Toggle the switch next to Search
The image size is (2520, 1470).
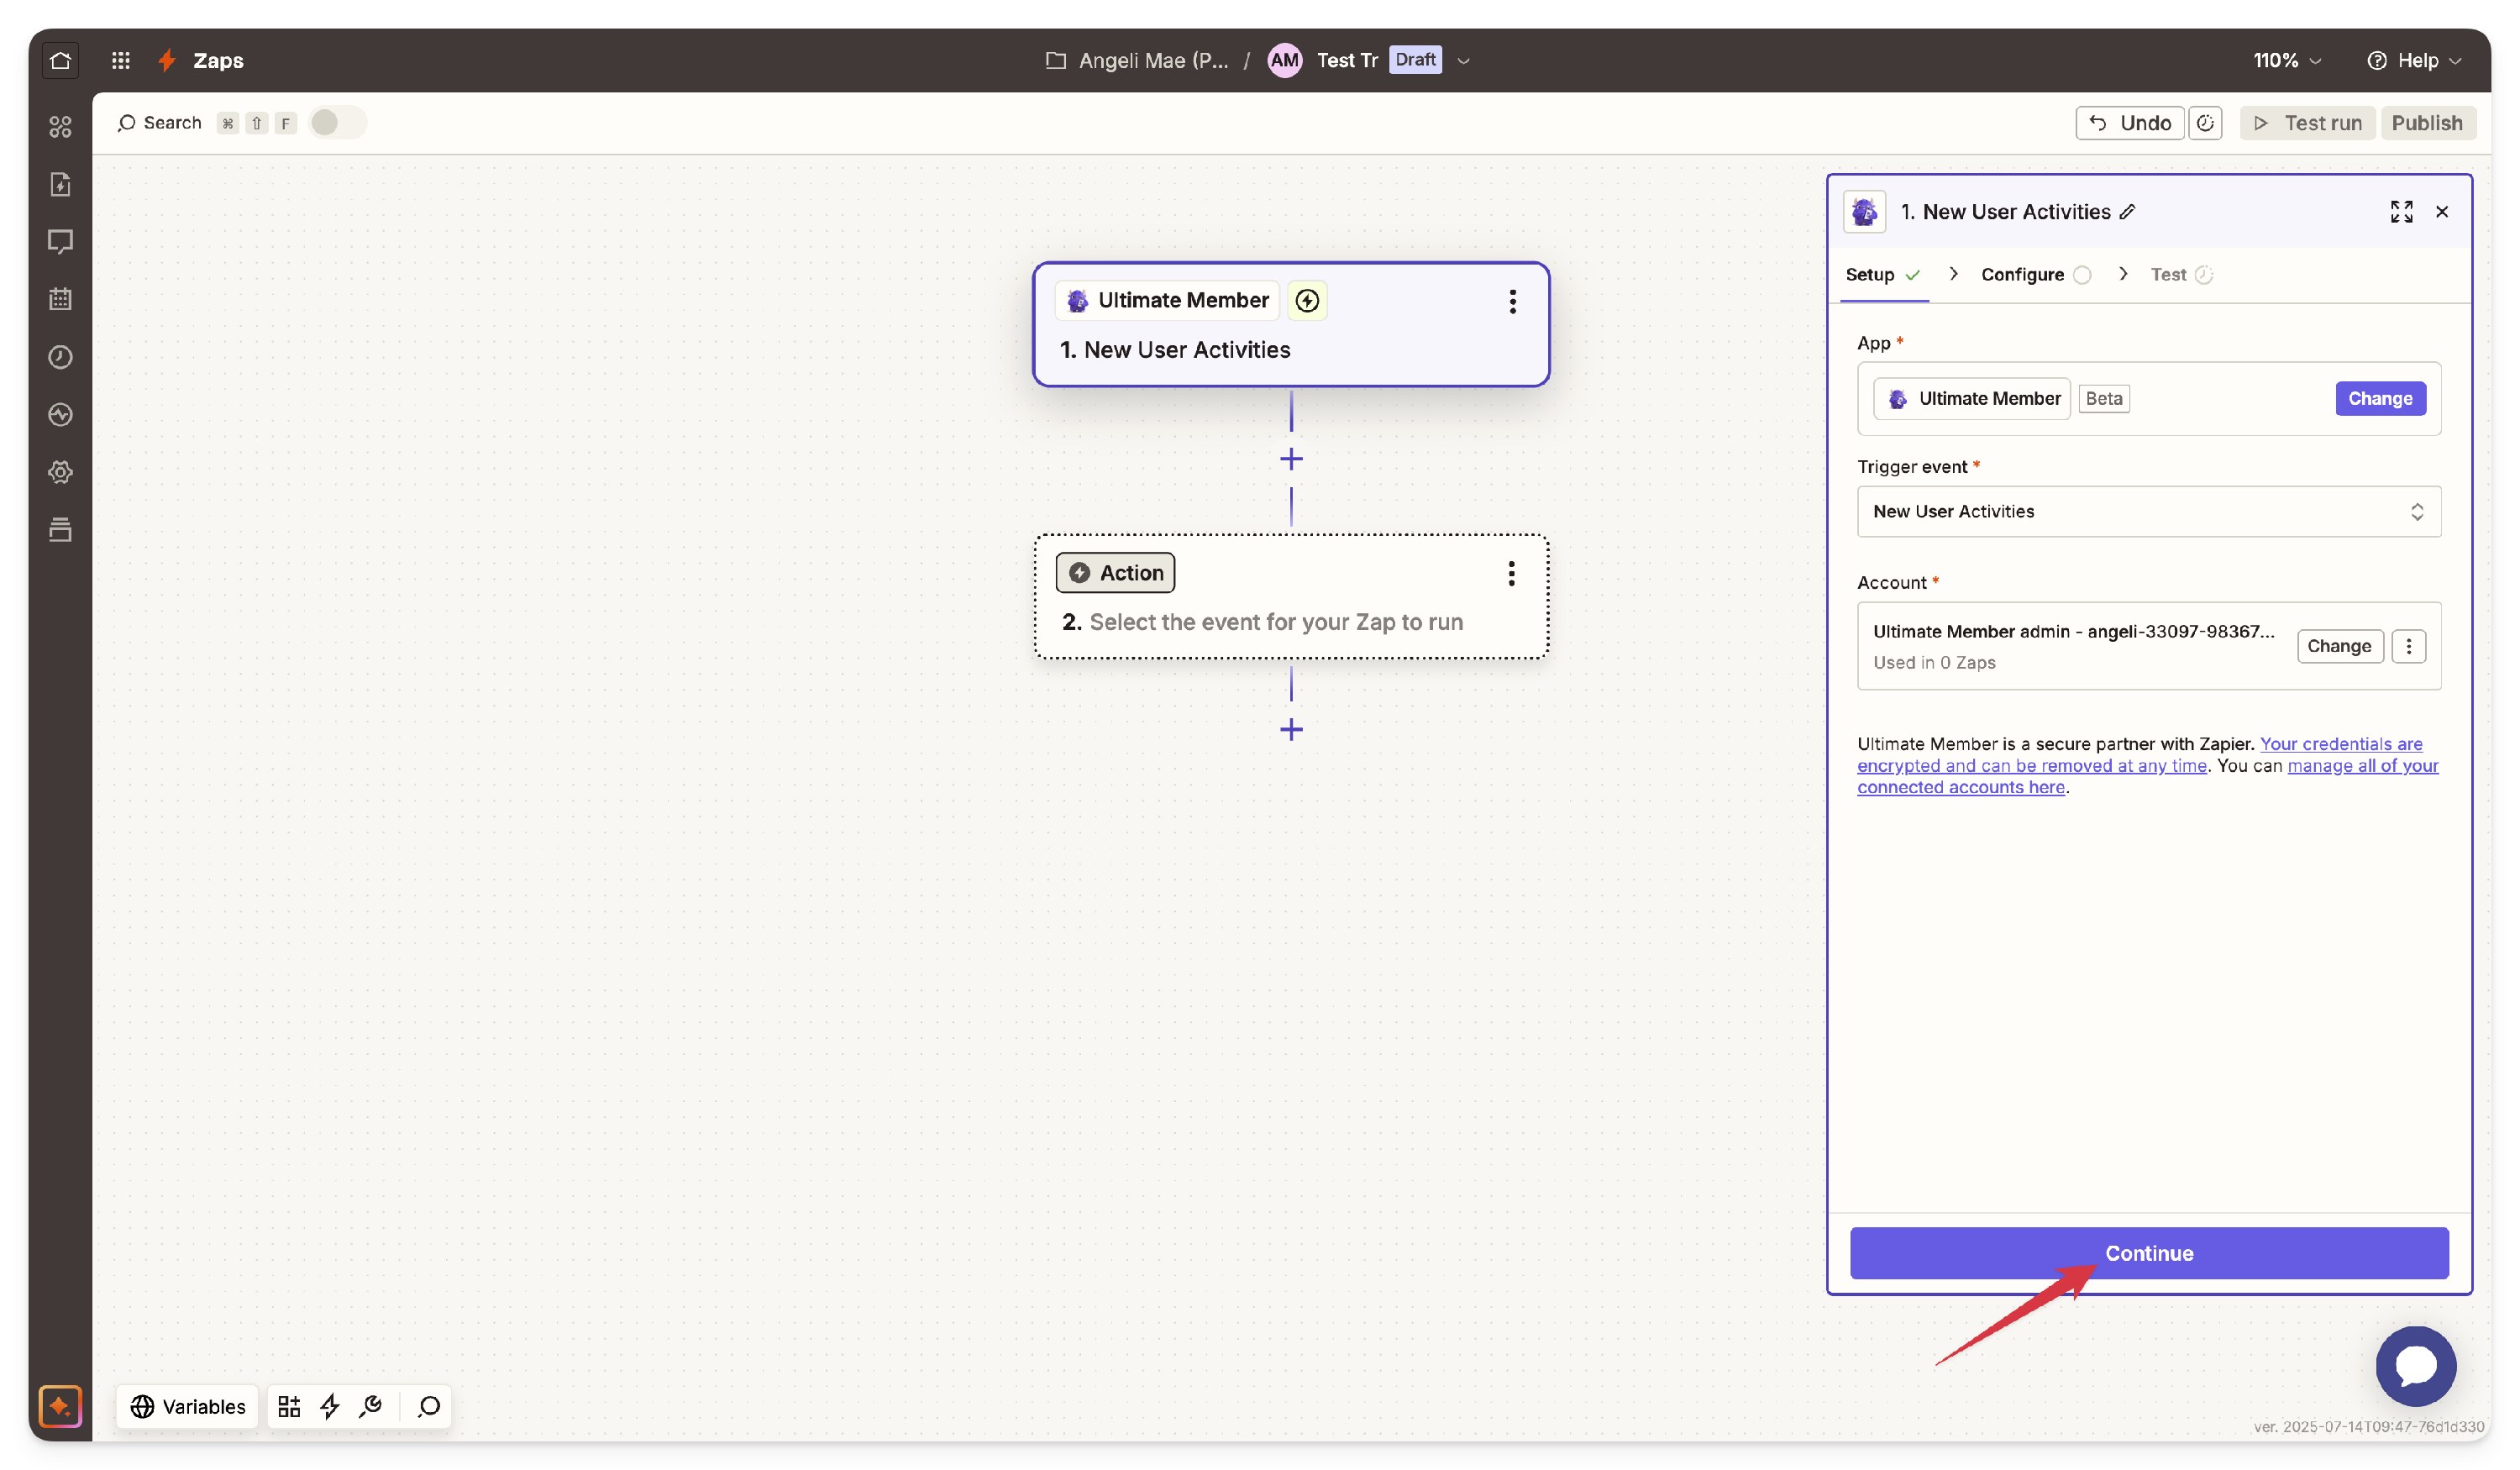tap(337, 122)
